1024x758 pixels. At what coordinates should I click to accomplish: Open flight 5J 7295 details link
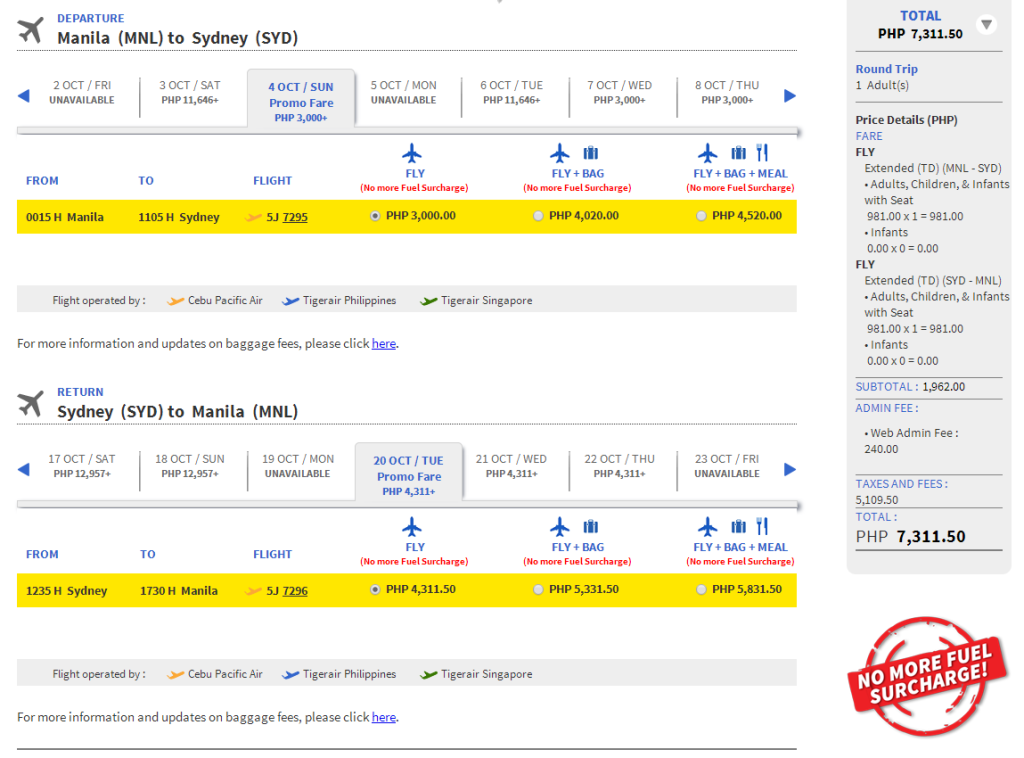coord(295,217)
